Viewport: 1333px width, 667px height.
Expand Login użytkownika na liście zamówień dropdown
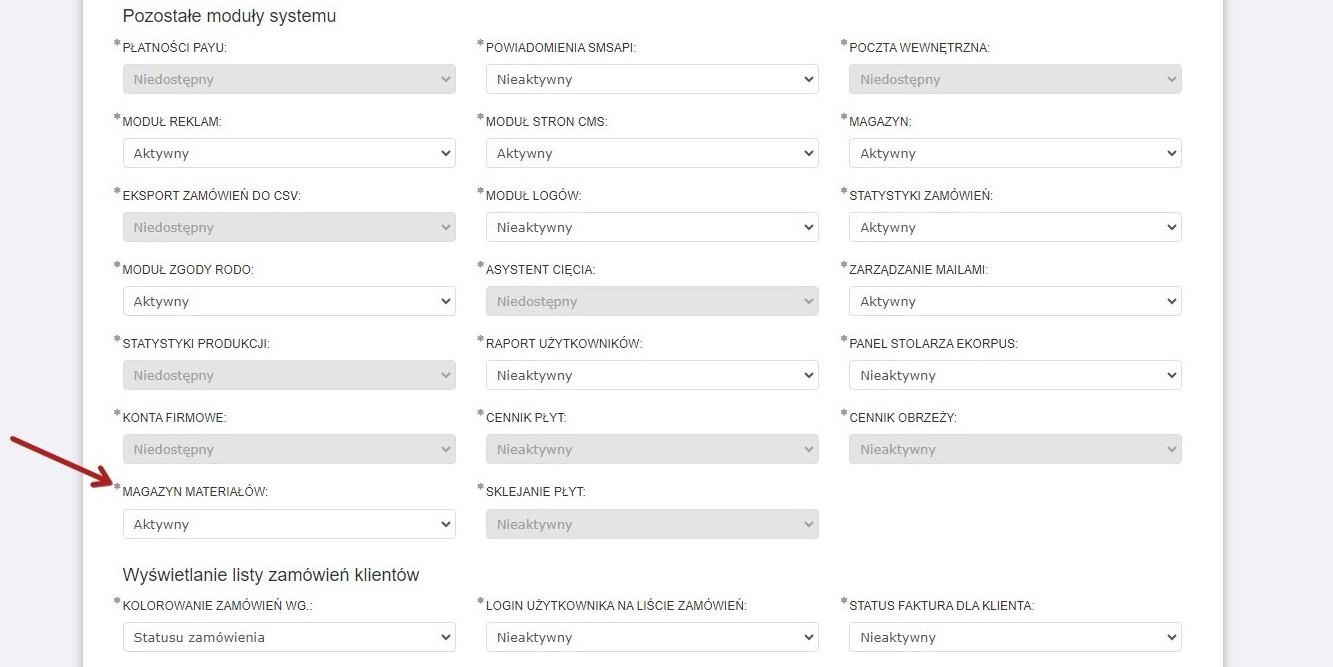coord(651,637)
